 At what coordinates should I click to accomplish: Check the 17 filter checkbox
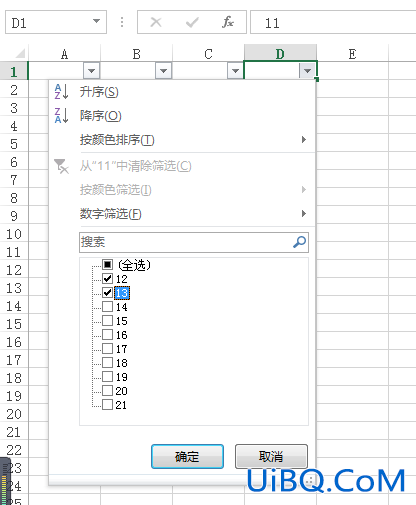pos(107,349)
